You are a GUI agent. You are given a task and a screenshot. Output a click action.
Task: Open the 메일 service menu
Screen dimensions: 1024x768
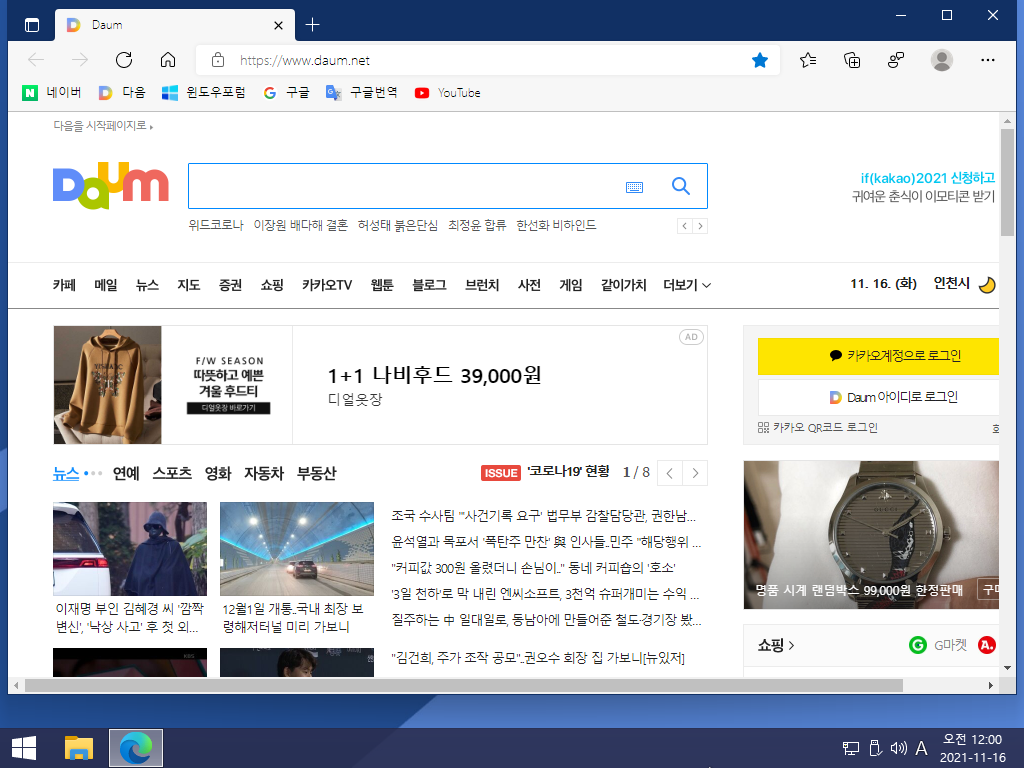106,285
